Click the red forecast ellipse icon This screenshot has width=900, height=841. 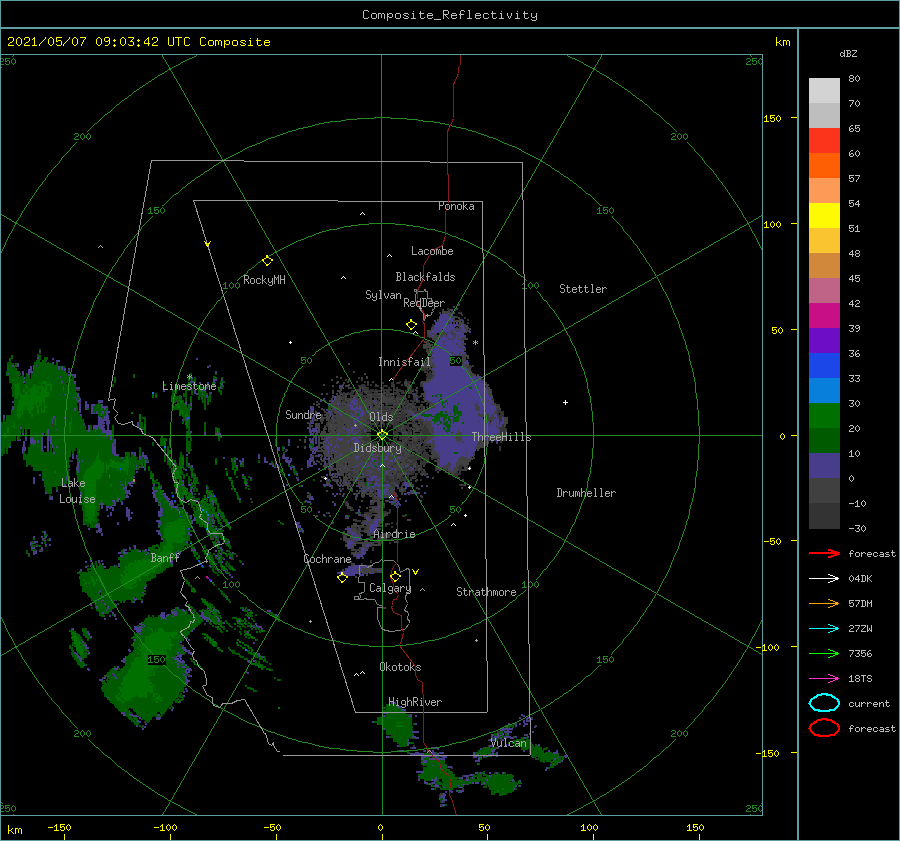pyautogui.click(x=824, y=728)
